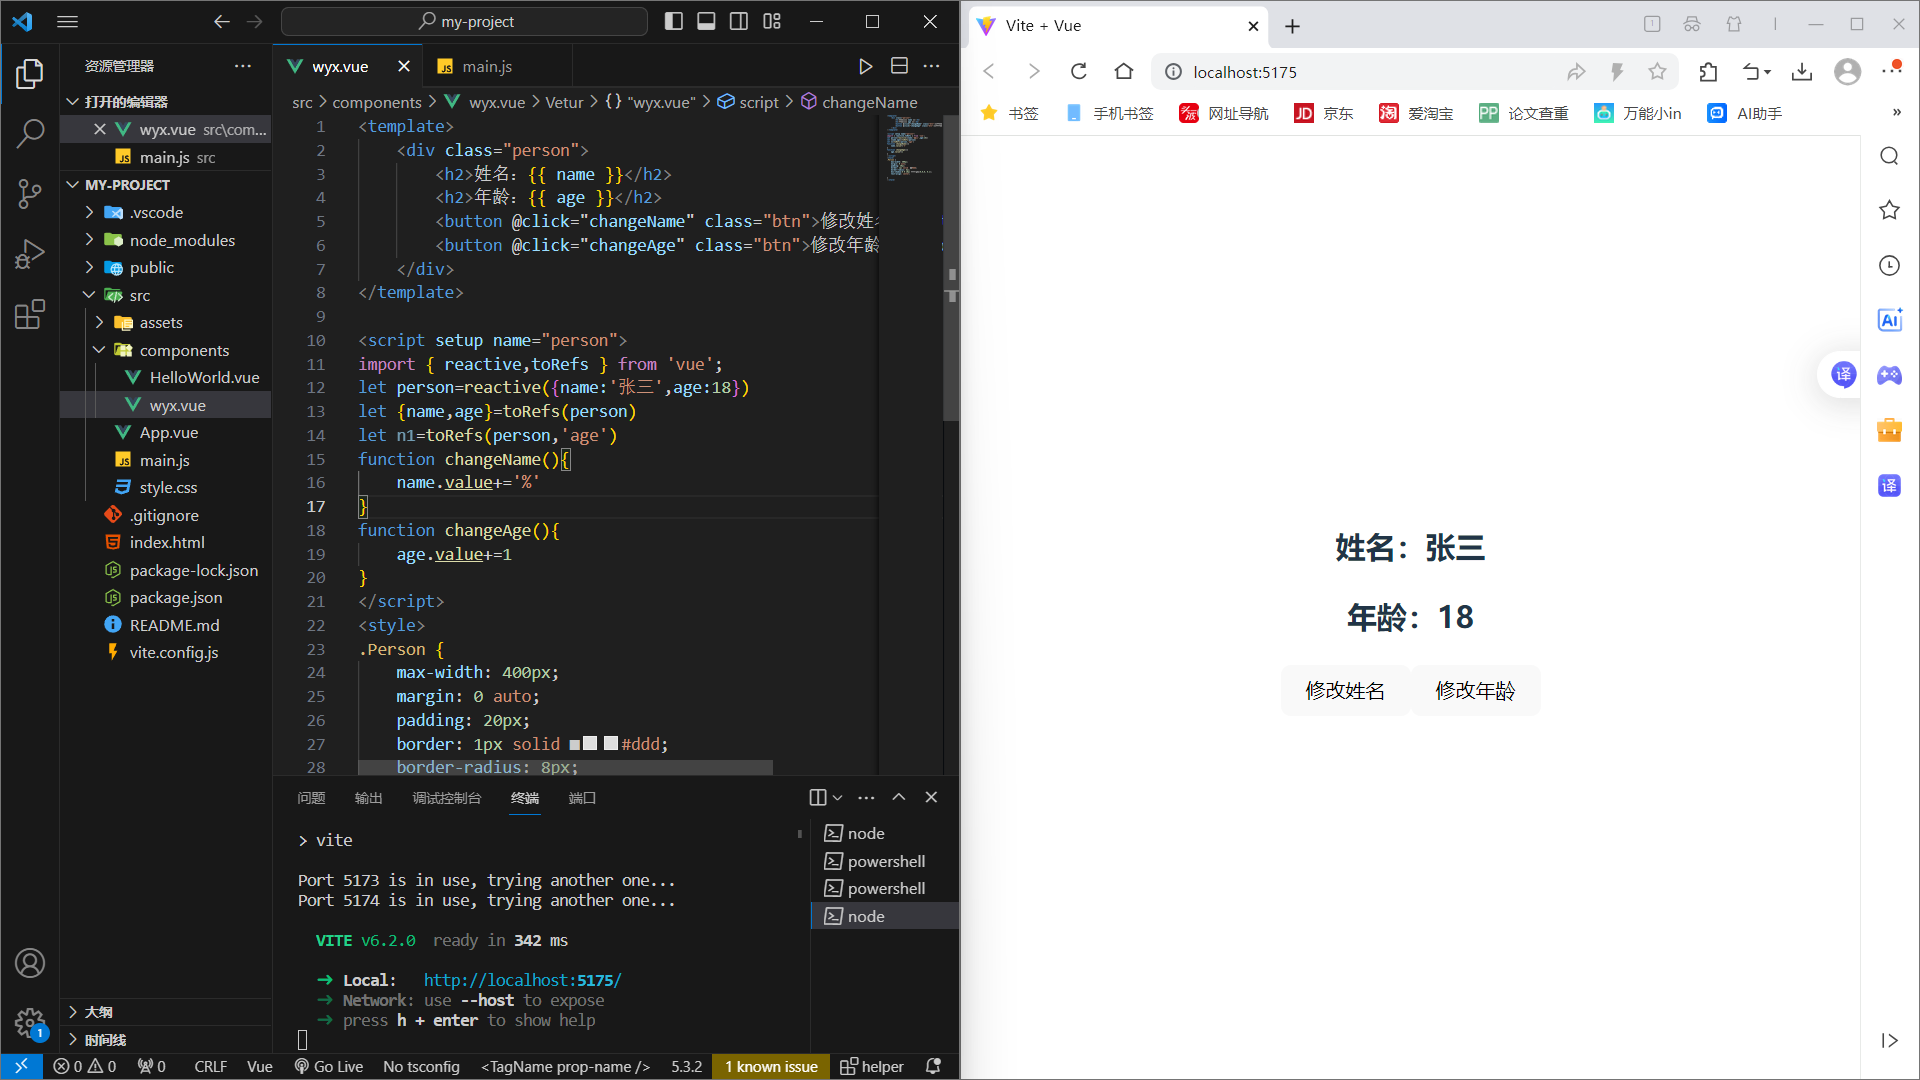1920x1080 pixels.
Task: Open the Explorer view in activity bar
Action: 30,74
